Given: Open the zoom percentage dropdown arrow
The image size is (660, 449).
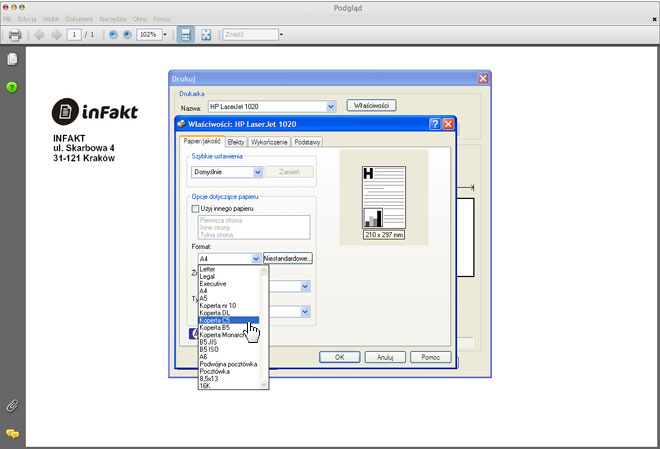Looking at the screenshot, I should tap(165, 35).
